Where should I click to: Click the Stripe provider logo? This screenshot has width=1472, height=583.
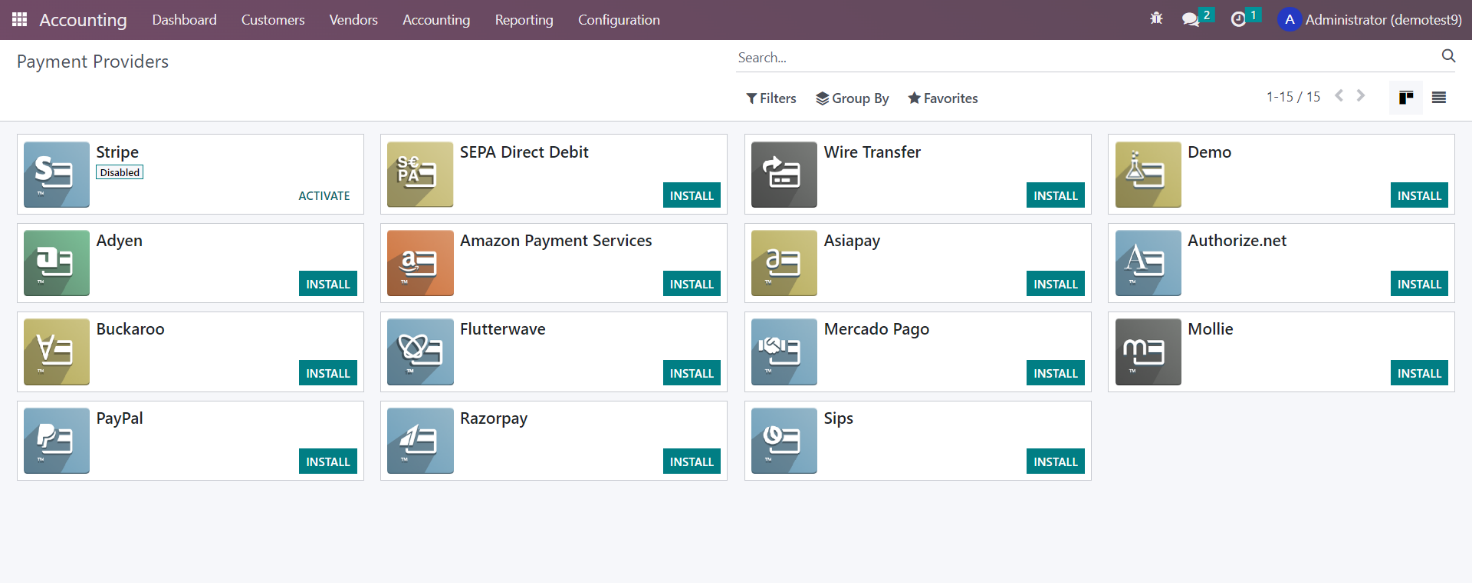click(x=57, y=175)
